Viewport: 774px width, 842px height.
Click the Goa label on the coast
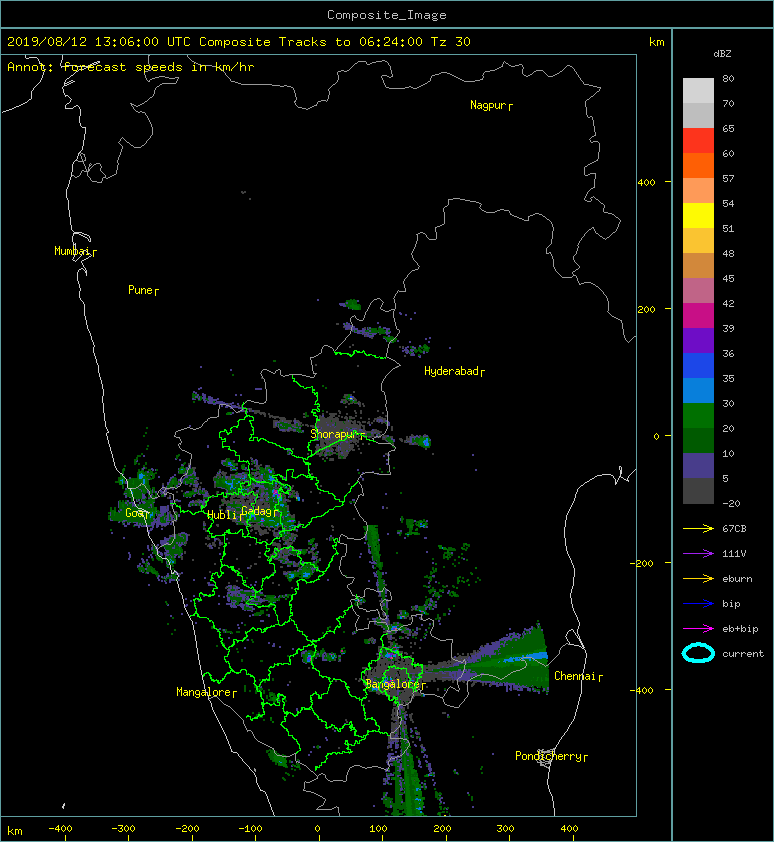pyautogui.click(x=134, y=513)
